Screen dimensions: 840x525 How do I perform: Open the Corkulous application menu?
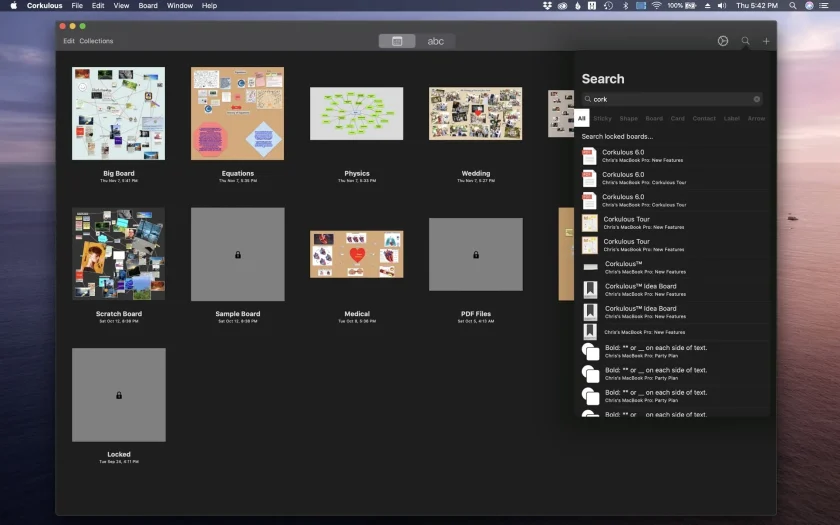[x=44, y=5]
